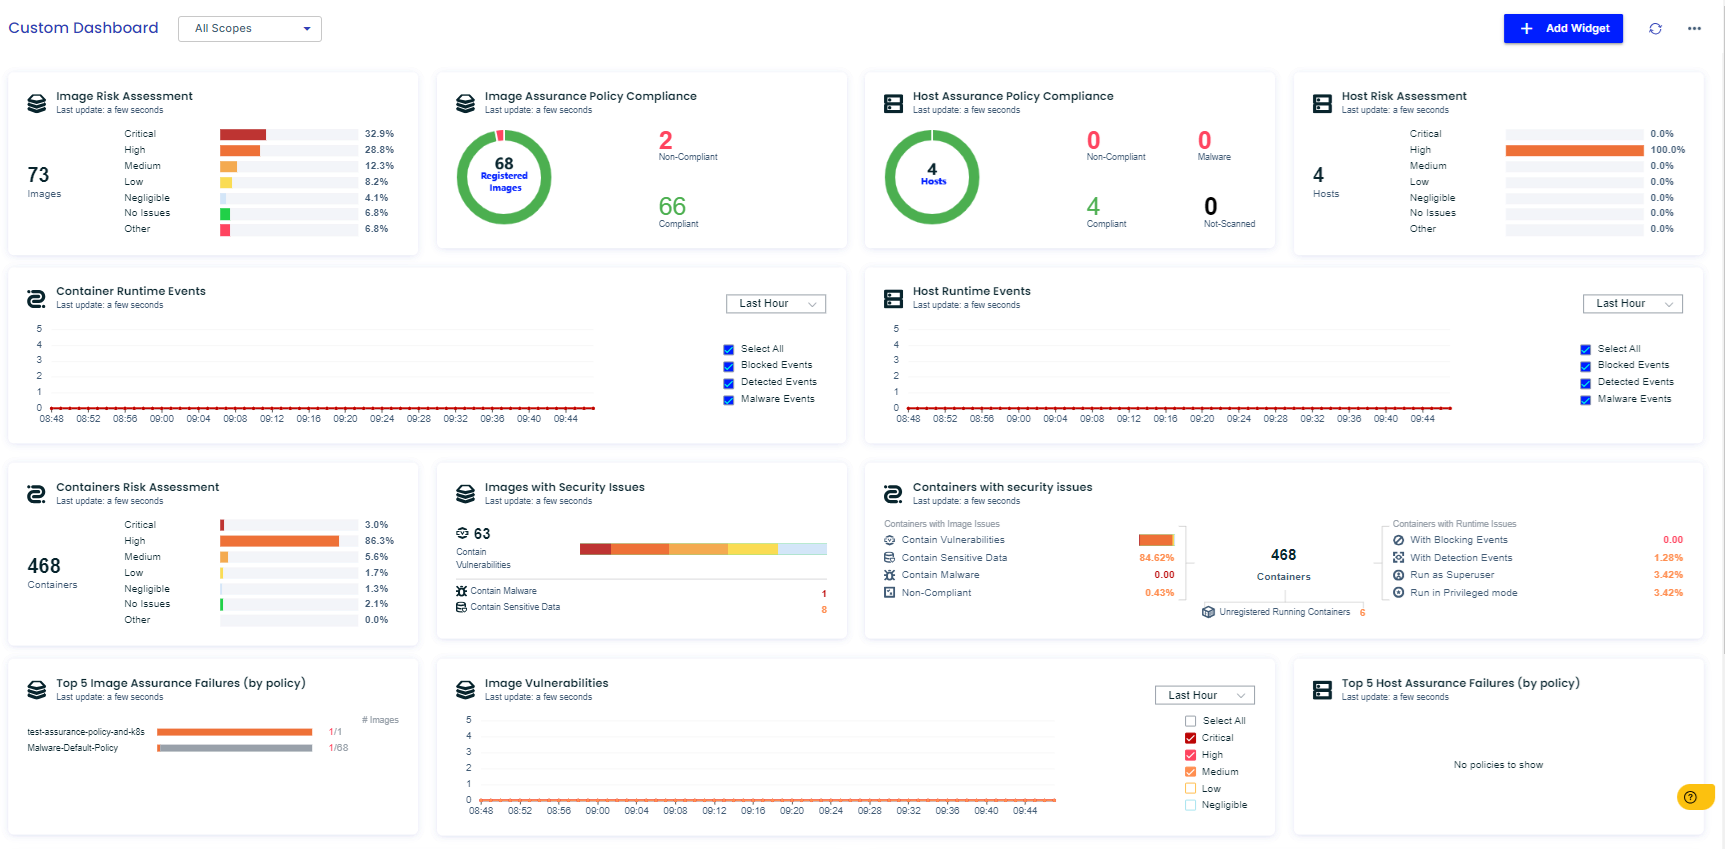
Task: Click the Contain Malware icon in Images with Security Issues
Action: tap(462, 591)
